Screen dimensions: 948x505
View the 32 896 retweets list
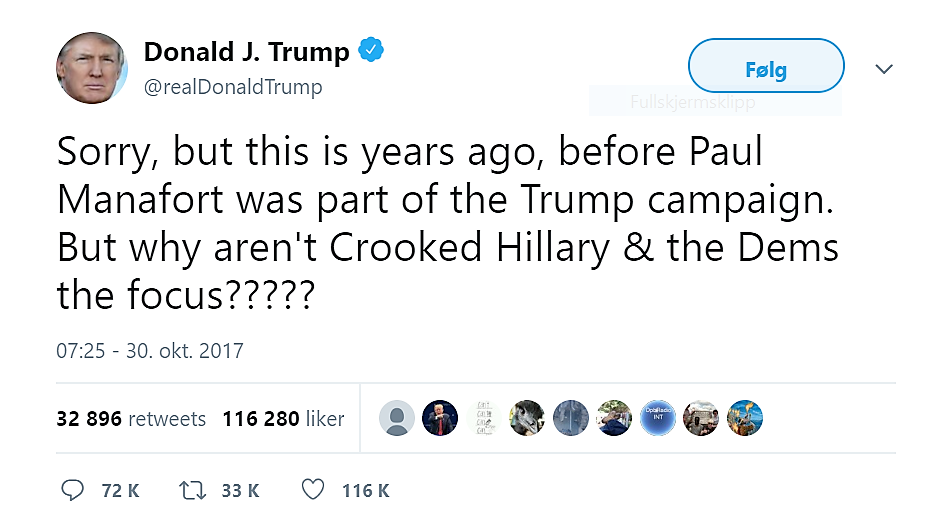[x=131, y=419]
